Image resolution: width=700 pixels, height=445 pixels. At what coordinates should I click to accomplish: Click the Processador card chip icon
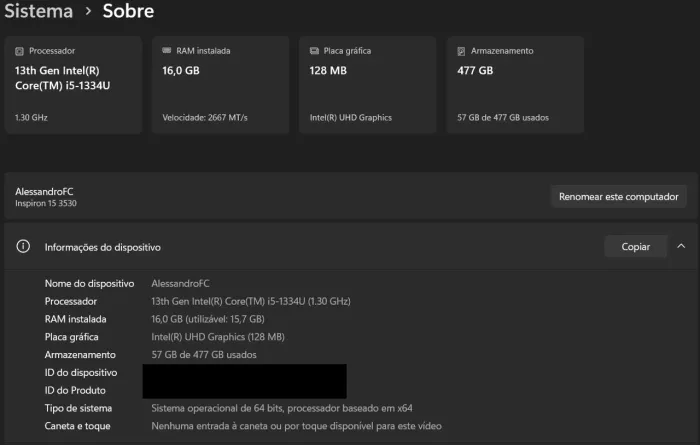coord(19,51)
